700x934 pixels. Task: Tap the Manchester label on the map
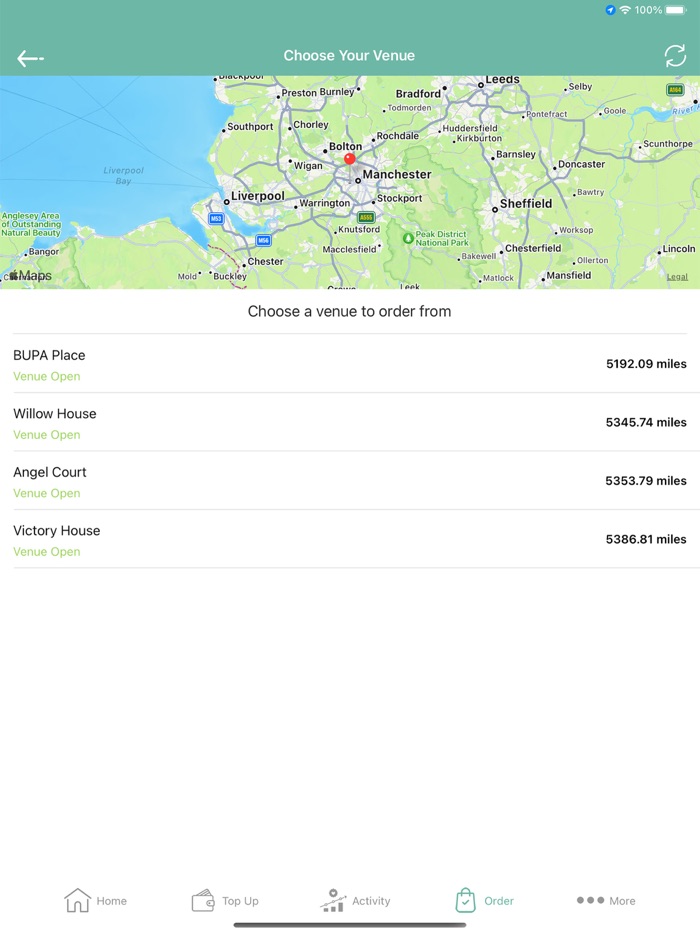pyautogui.click(x=397, y=175)
